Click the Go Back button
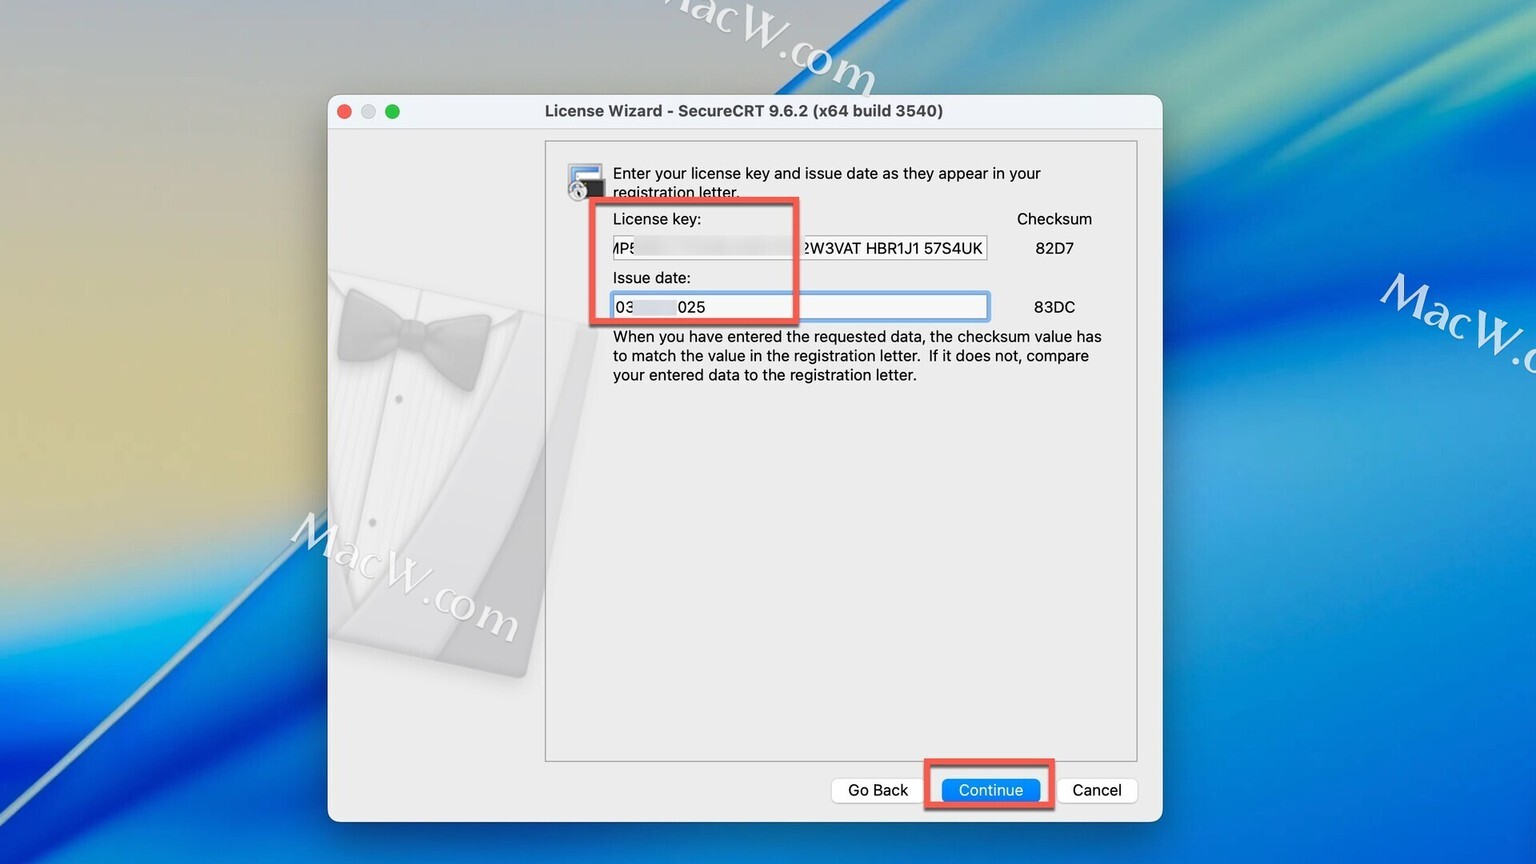 878,790
